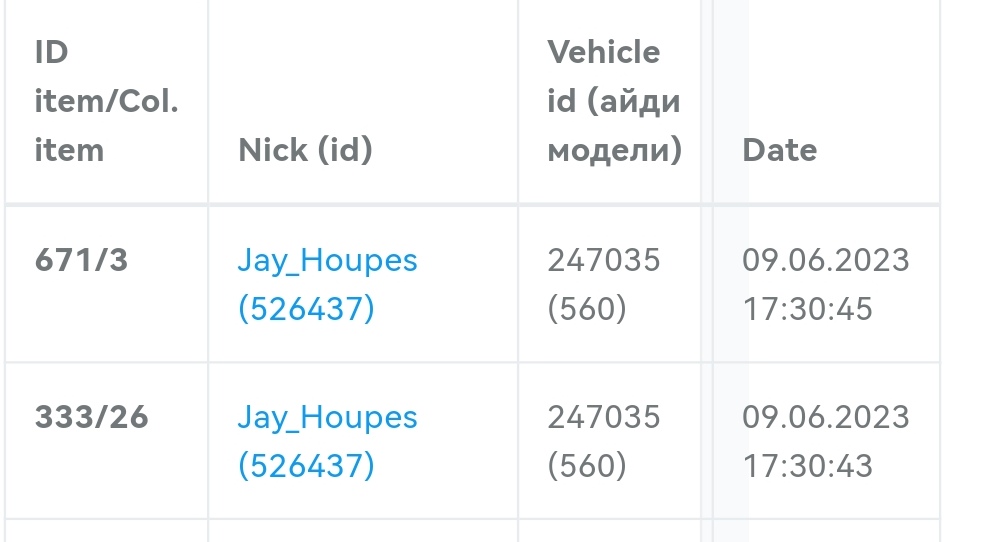Click model id (560) in the 671/3 row
This screenshot has width=988, height=542.
click(x=587, y=309)
